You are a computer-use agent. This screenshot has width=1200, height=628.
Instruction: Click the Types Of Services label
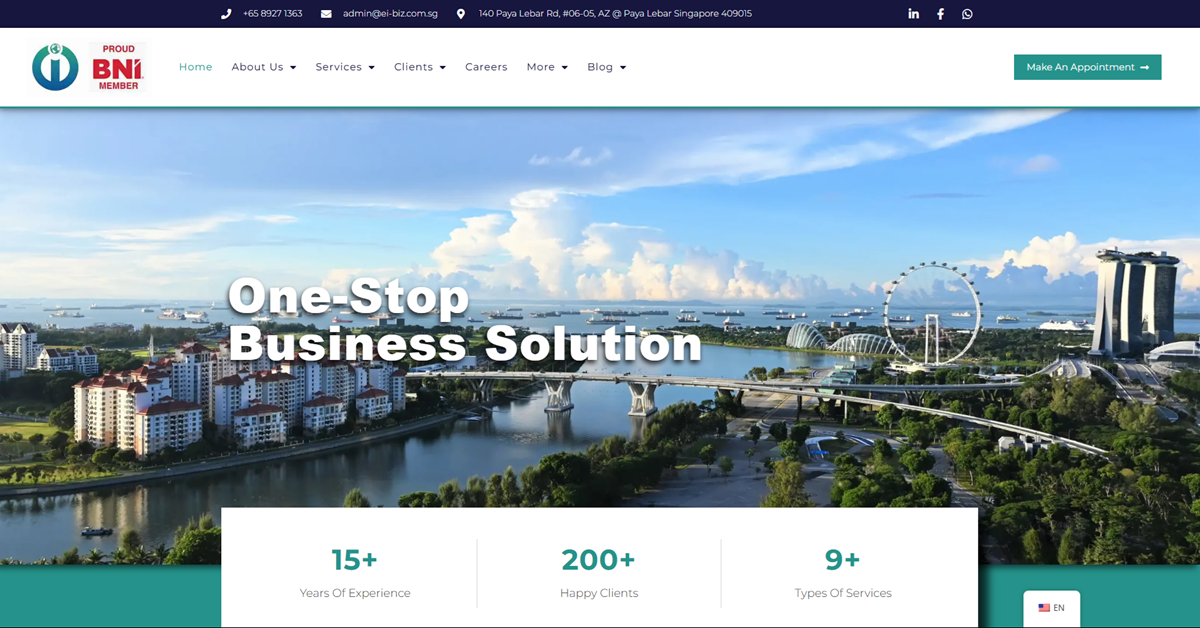843,593
